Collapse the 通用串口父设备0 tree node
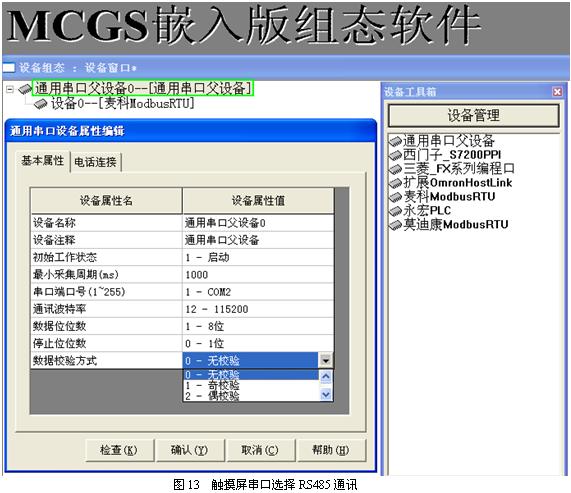The image size is (571, 493). pos(10,89)
